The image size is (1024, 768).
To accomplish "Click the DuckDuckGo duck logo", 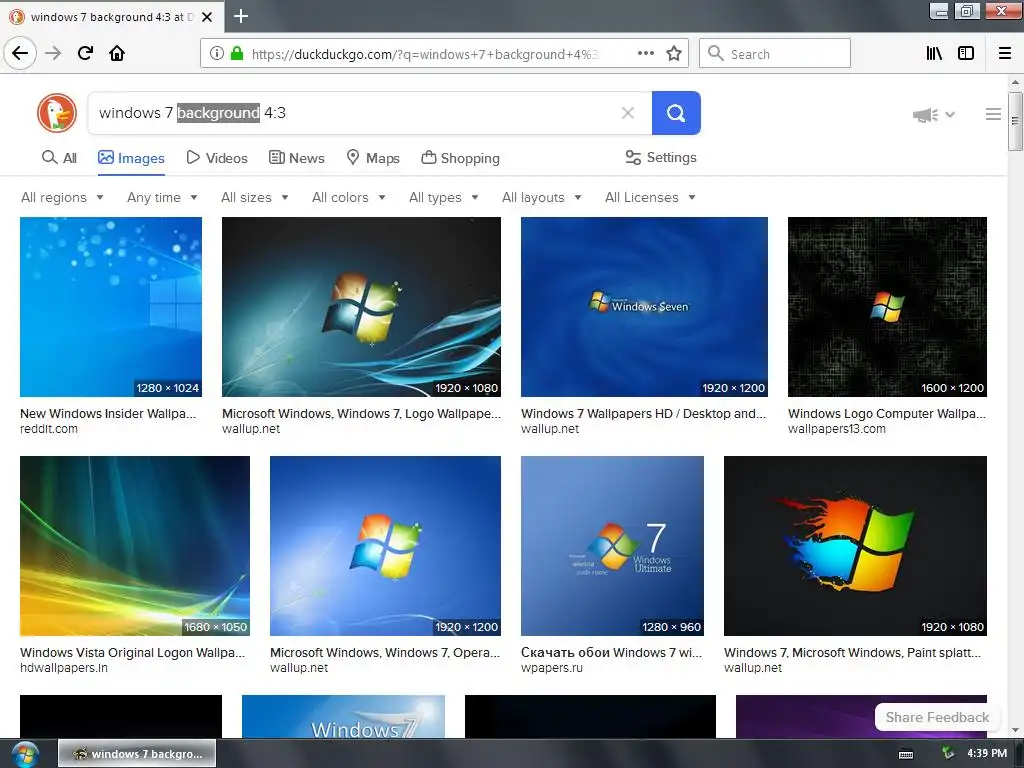I will (x=57, y=113).
